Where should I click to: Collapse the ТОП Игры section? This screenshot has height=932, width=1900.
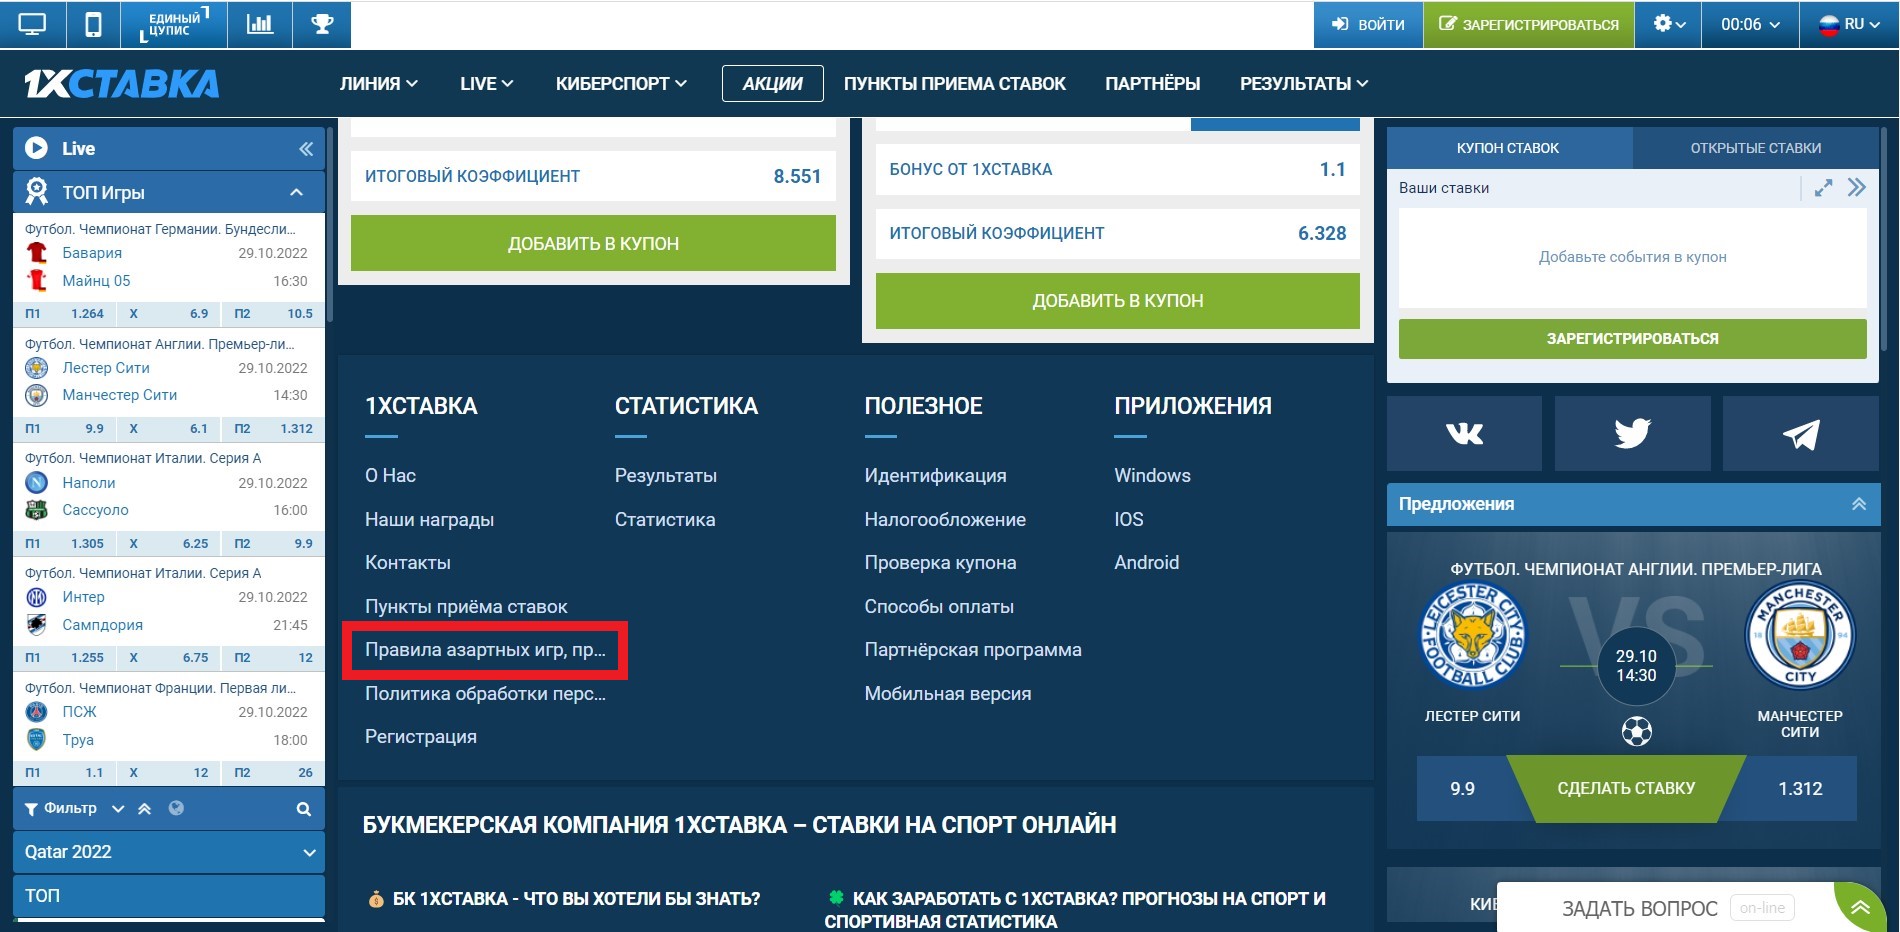[x=297, y=192]
